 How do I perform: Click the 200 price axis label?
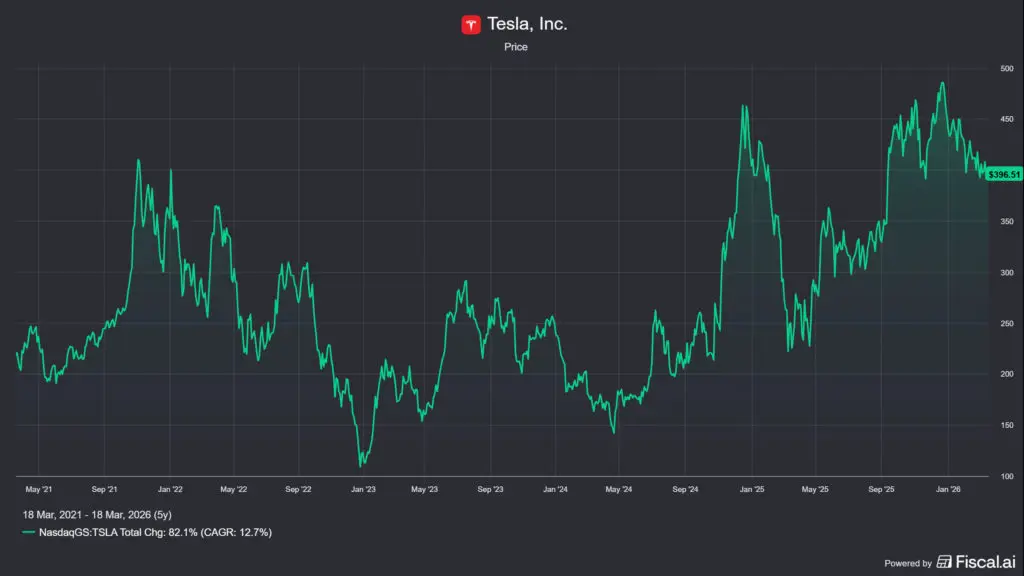coord(1007,374)
